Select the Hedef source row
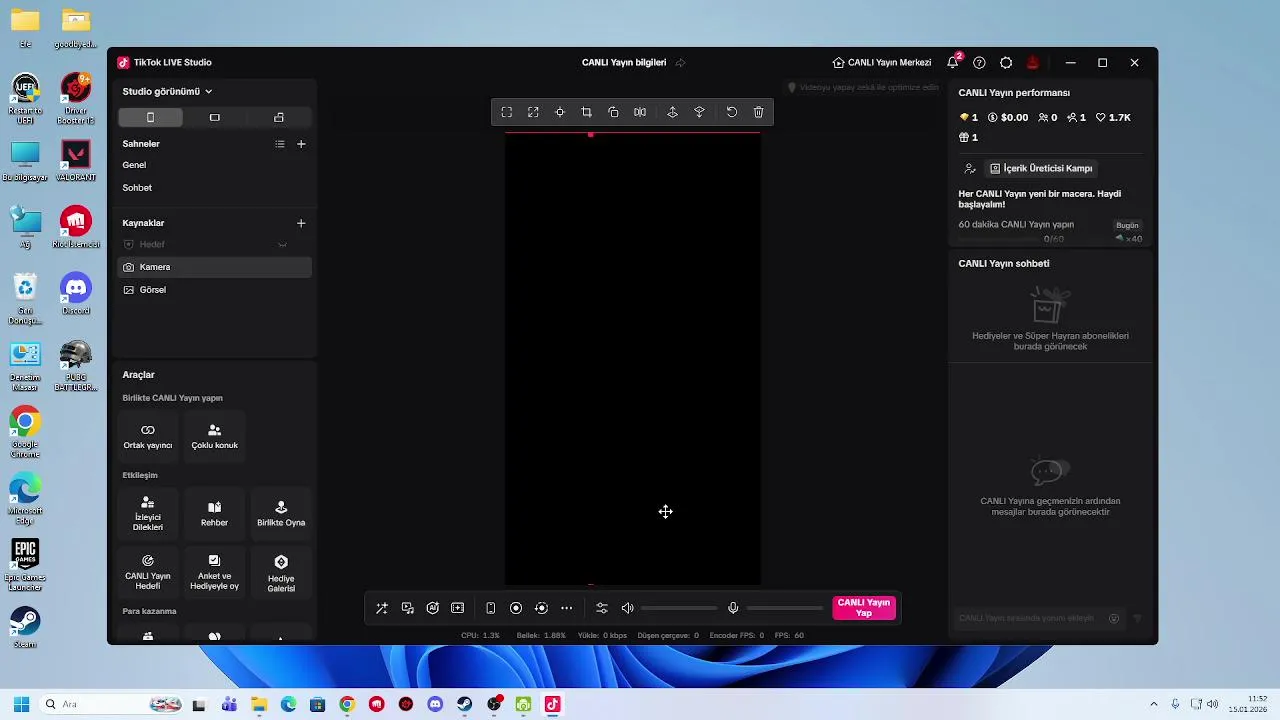Screen dimensions: 1280x720 [x=215, y=245]
